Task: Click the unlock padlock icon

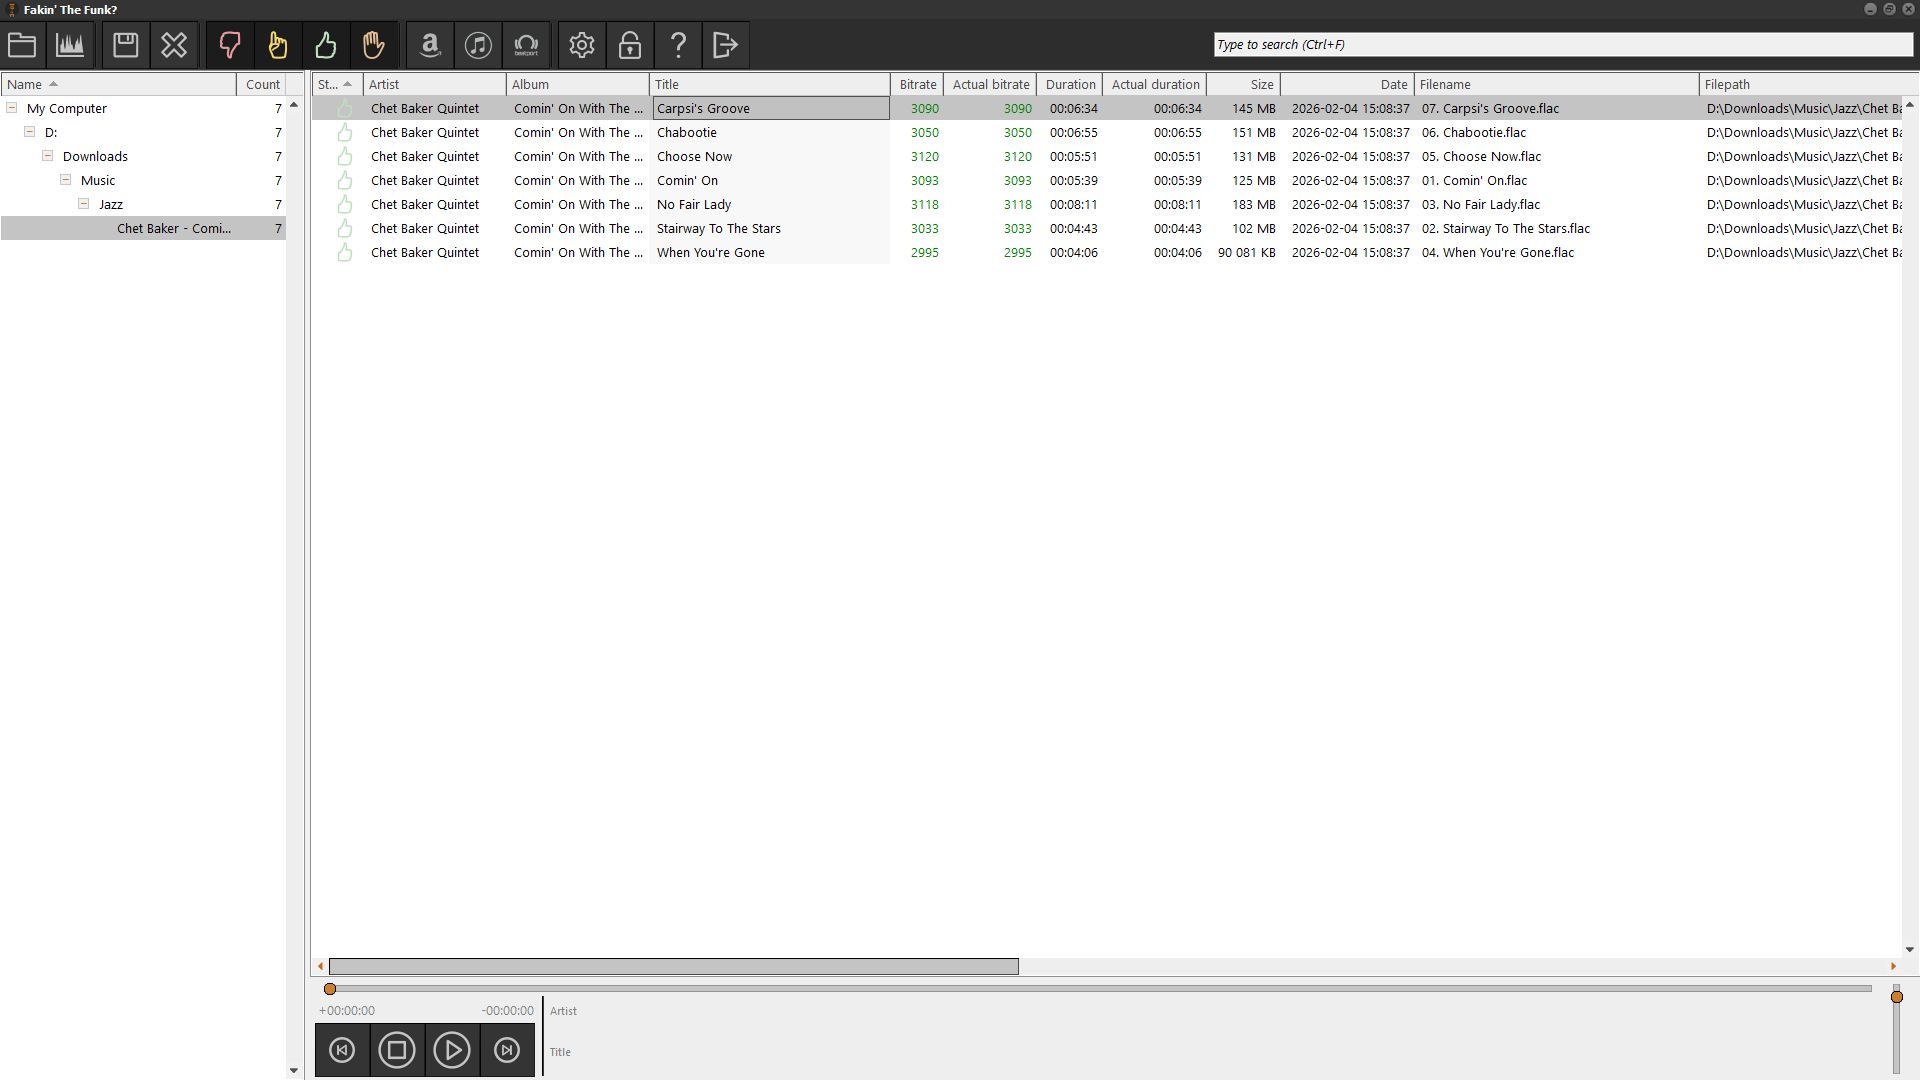Action: [630, 45]
